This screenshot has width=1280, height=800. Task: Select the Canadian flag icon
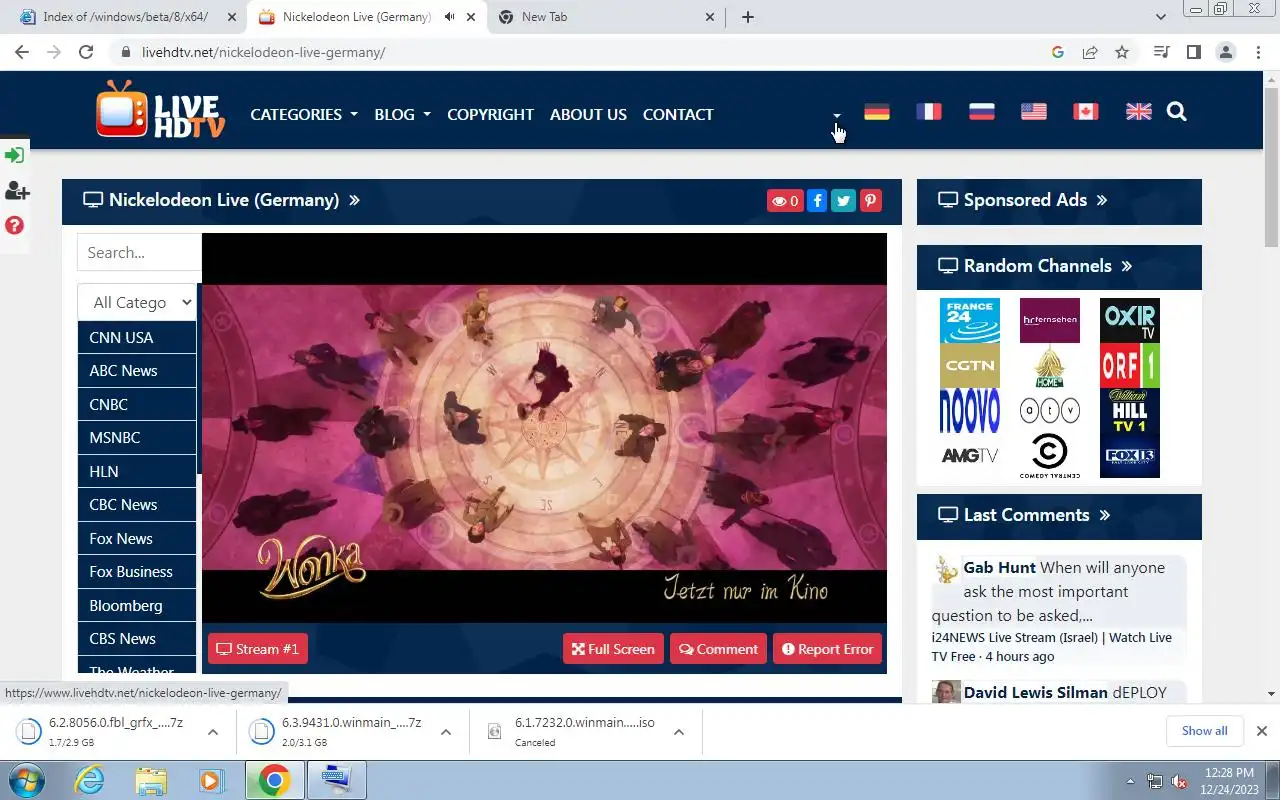coord(1086,112)
